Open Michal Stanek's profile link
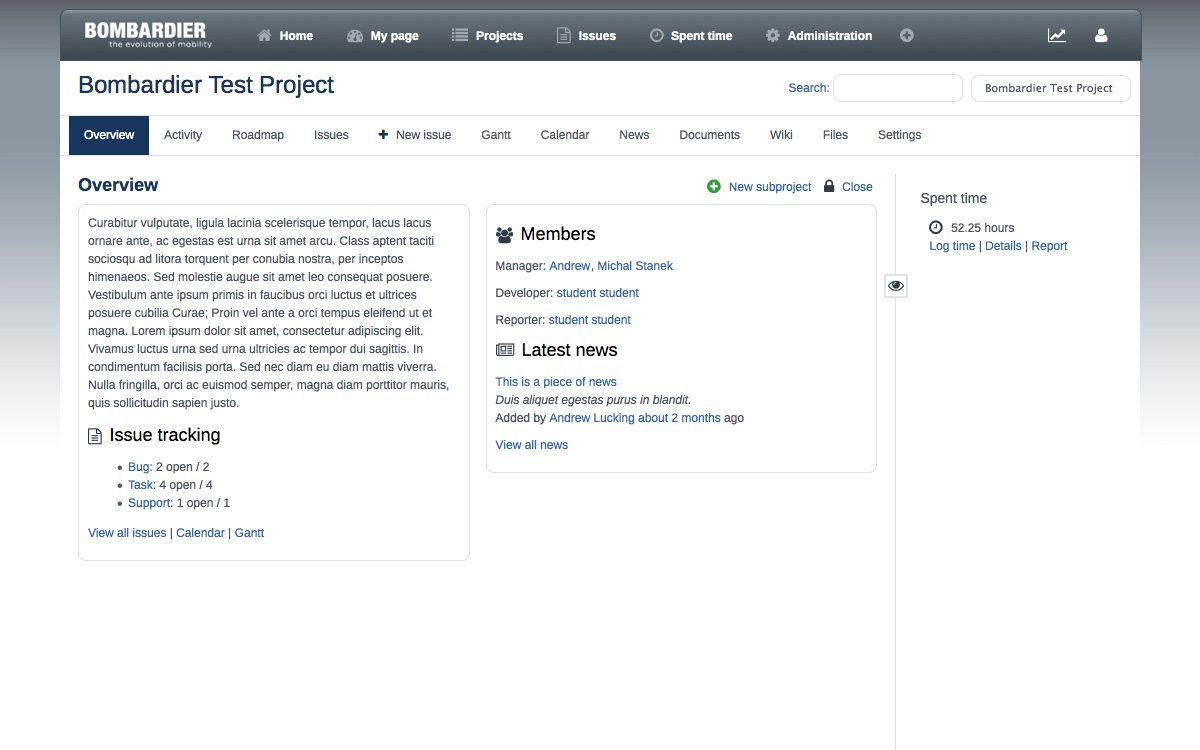Image resolution: width=1200 pixels, height=750 pixels. click(635, 266)
